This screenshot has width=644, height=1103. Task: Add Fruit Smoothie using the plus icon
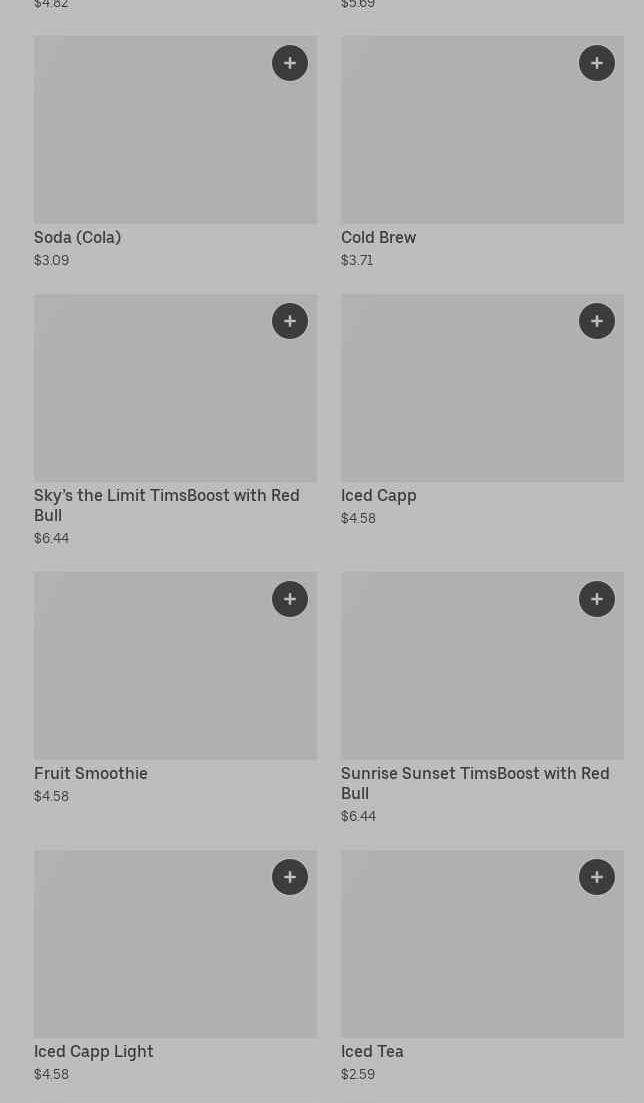(x=290, y=599)
